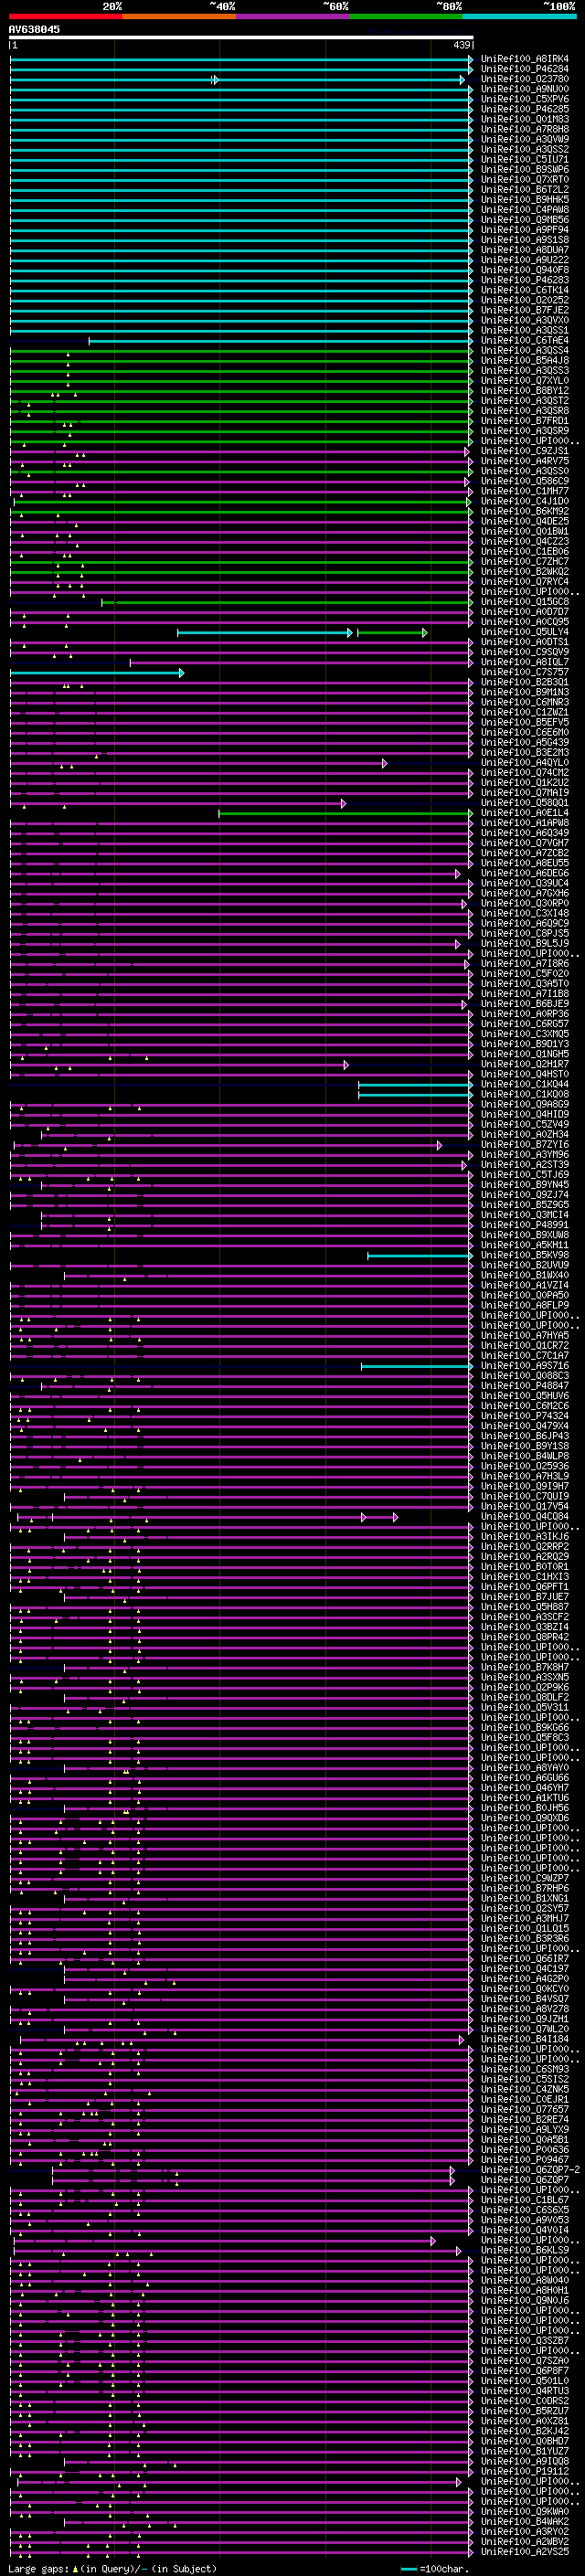Select hit label UniRef100_C4PAW8
The image size is (585, 2576).
pos(524,209)
